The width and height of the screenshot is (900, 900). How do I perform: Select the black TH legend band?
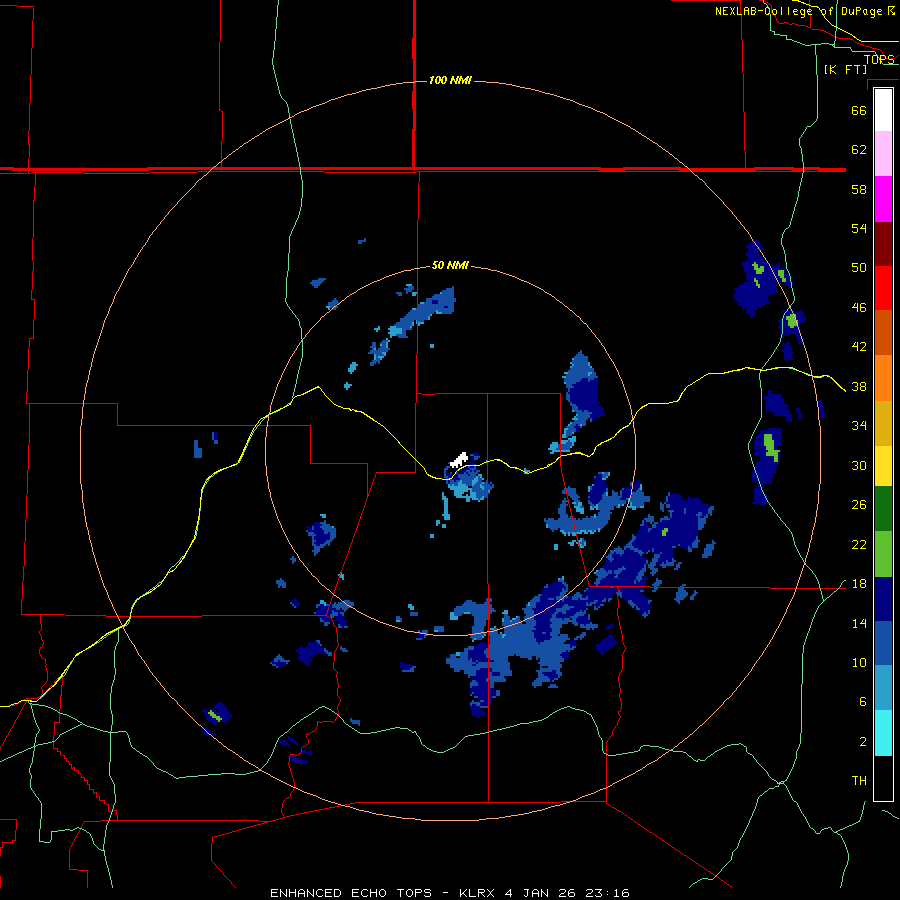coord(883,778)
